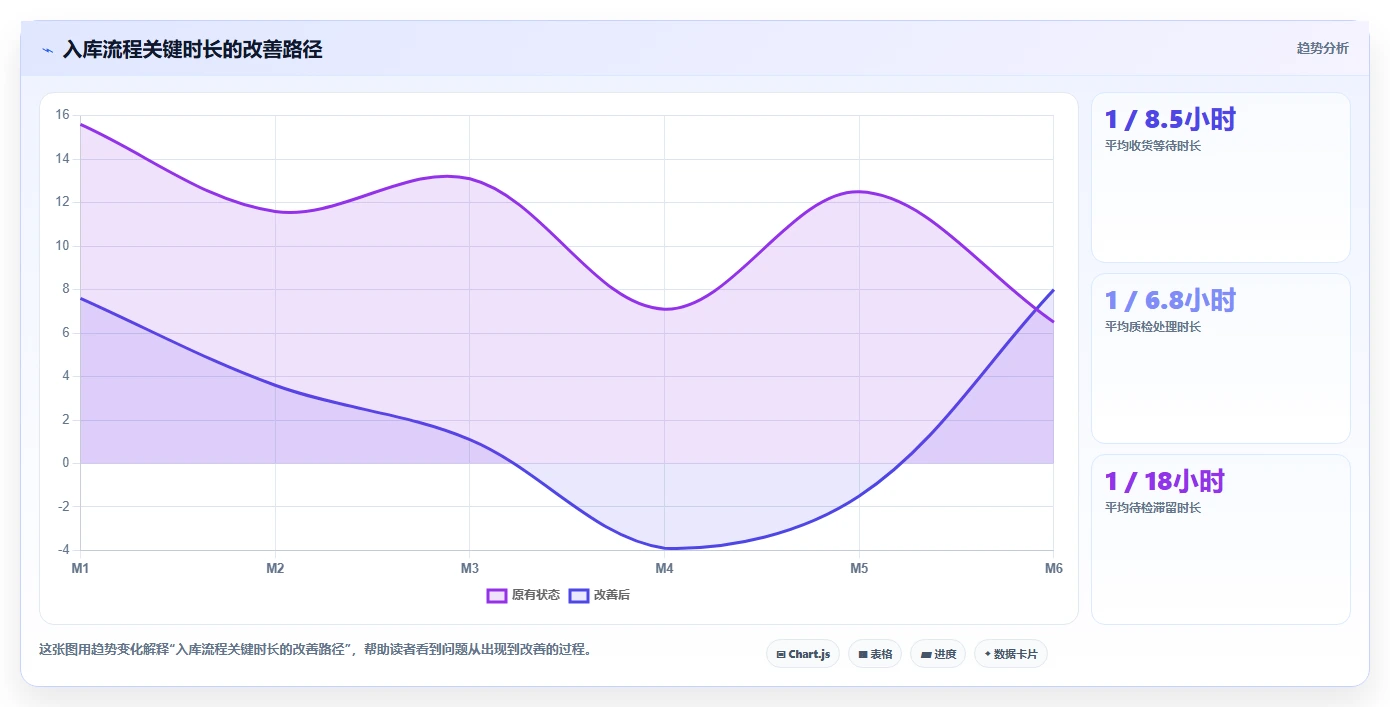Click the purple 原有状态 legend swatch

[497, 595]
